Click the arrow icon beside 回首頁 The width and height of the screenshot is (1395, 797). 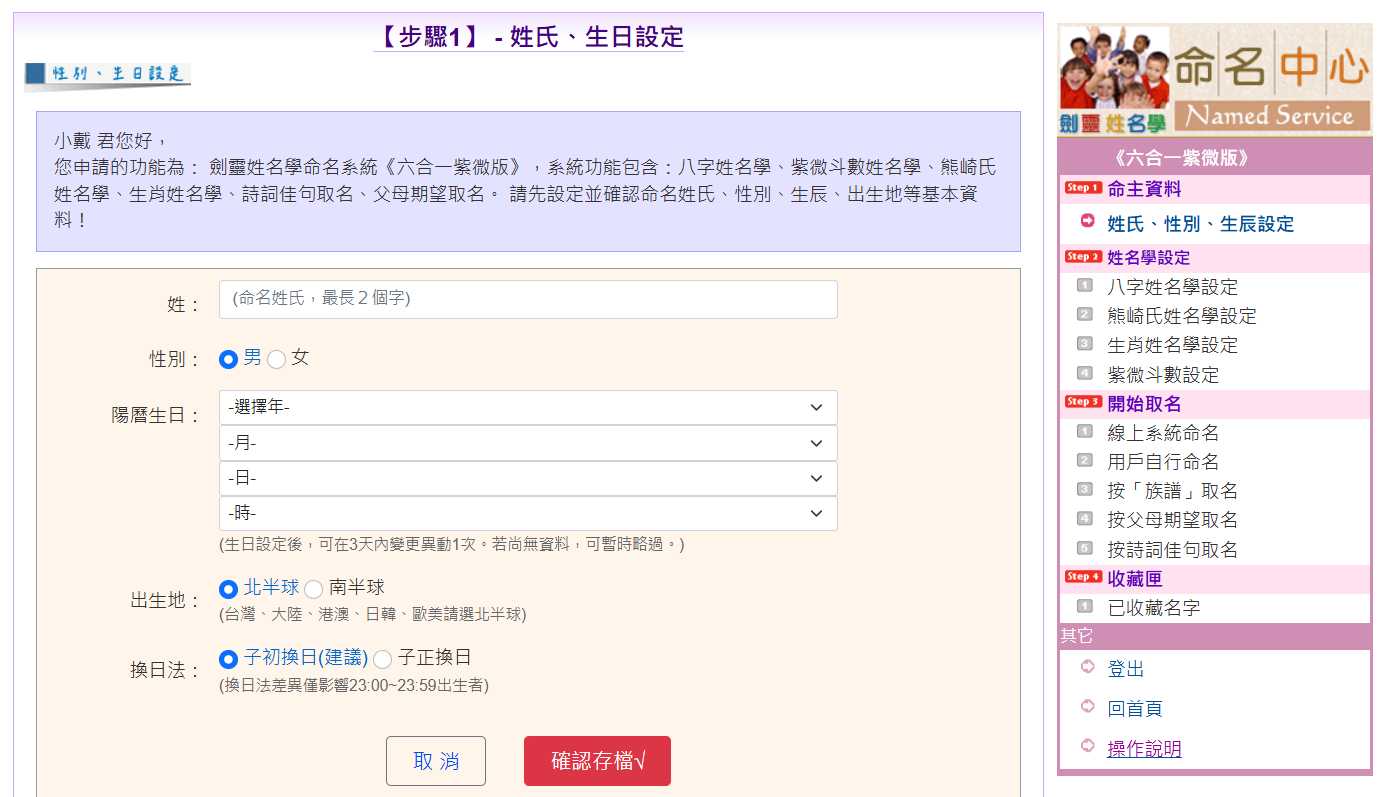1088,707
